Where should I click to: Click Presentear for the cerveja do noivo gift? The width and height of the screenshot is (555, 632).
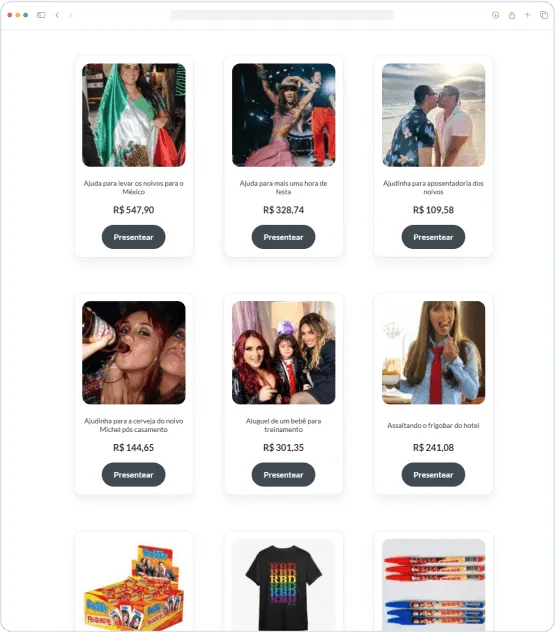point(133,475)
